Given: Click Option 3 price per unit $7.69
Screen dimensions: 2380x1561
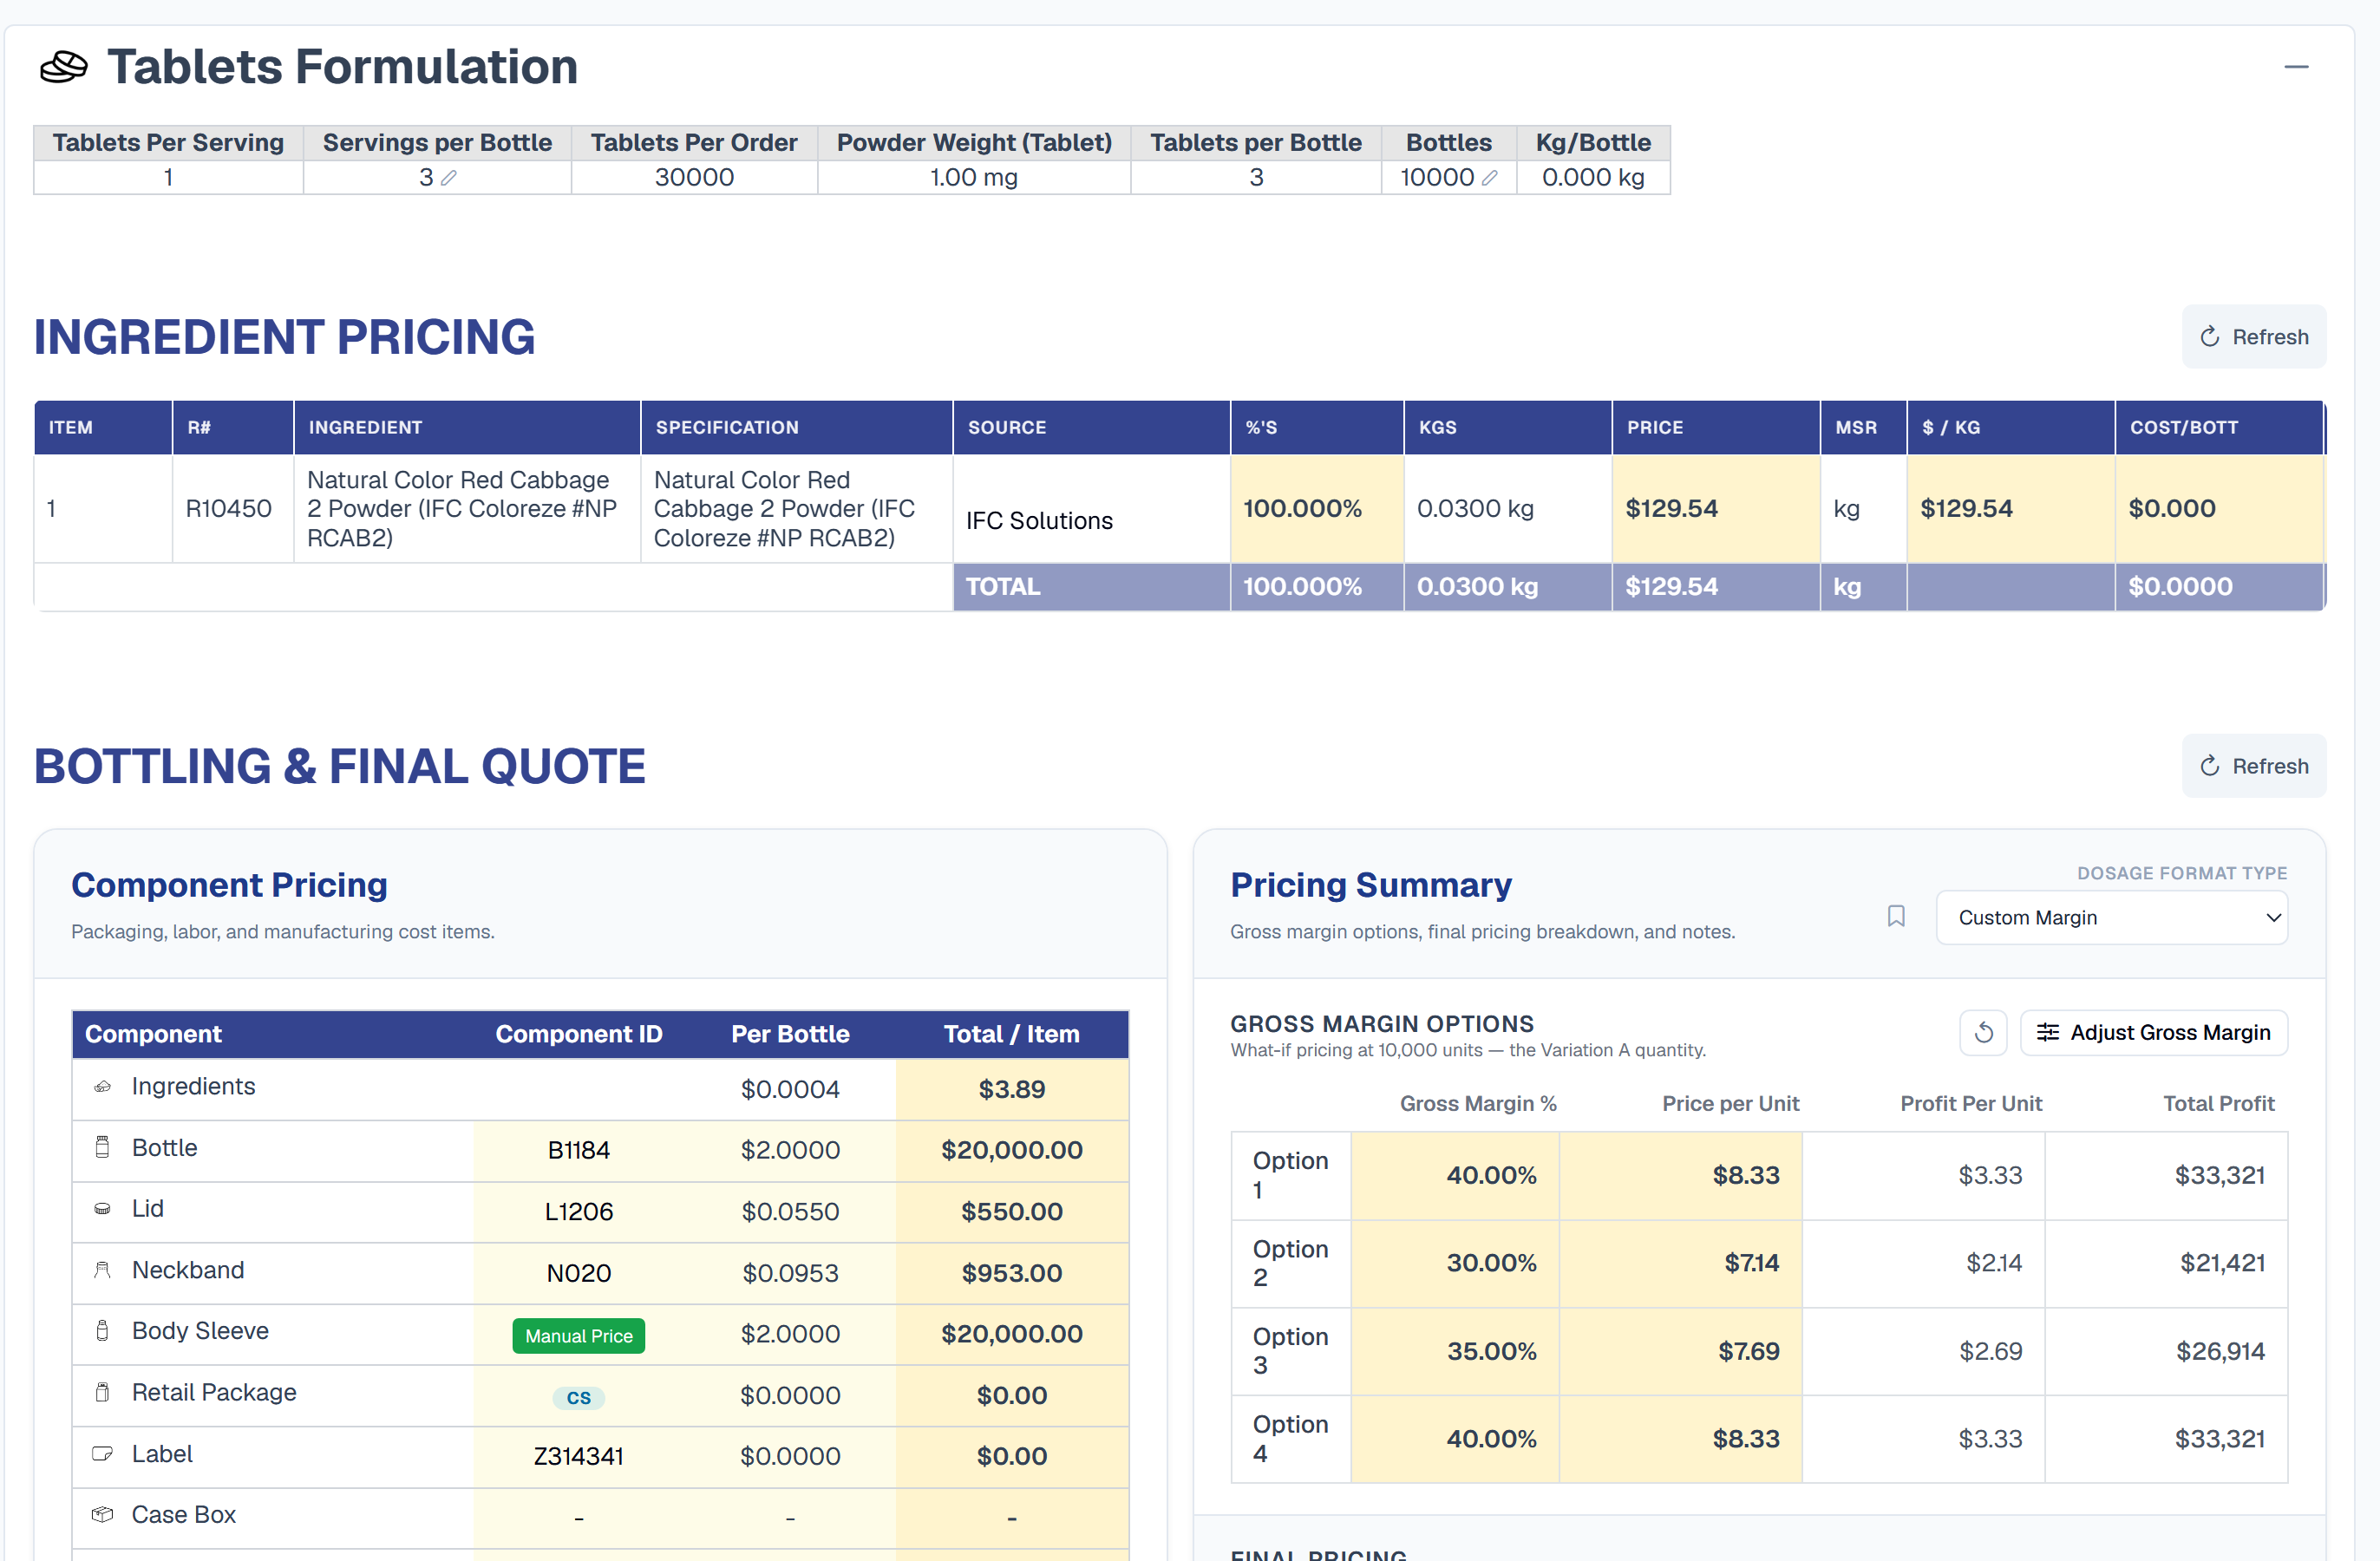Looking at the screenshot, I should (x=1680, y=1351).
